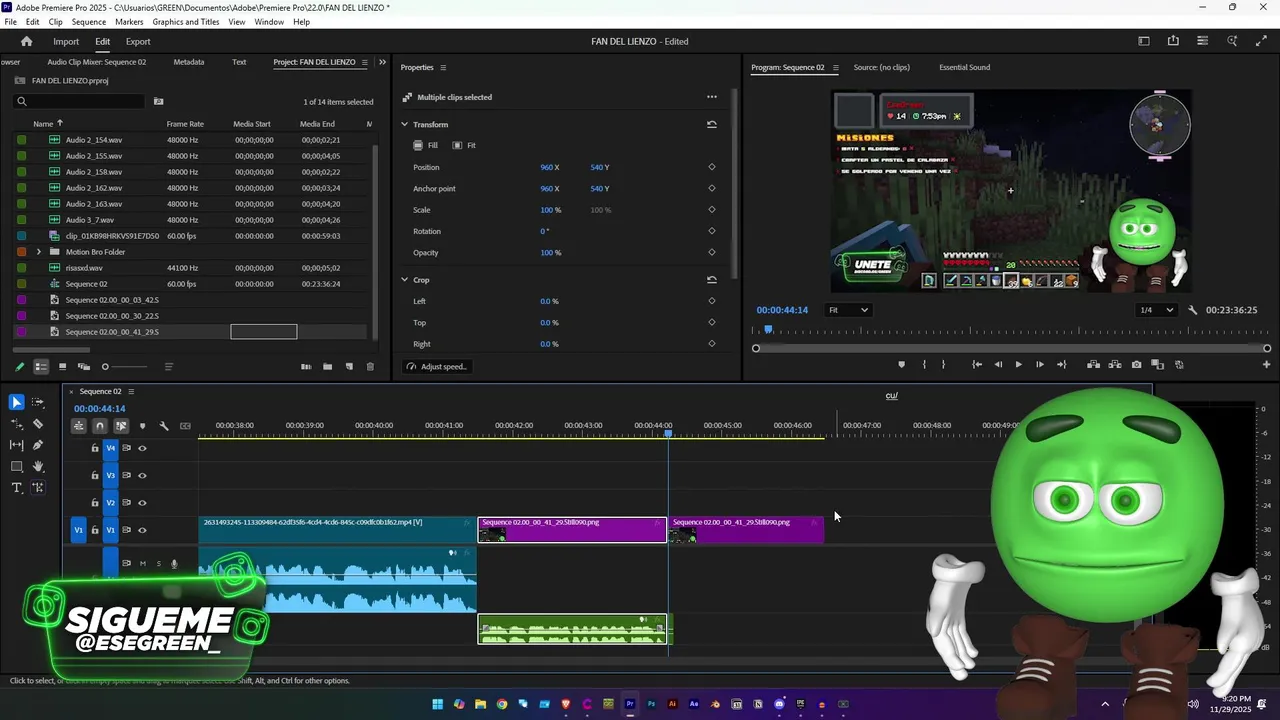Toggle linked selection button in timeline
The image size is (1280, 720).
point(121,426)
